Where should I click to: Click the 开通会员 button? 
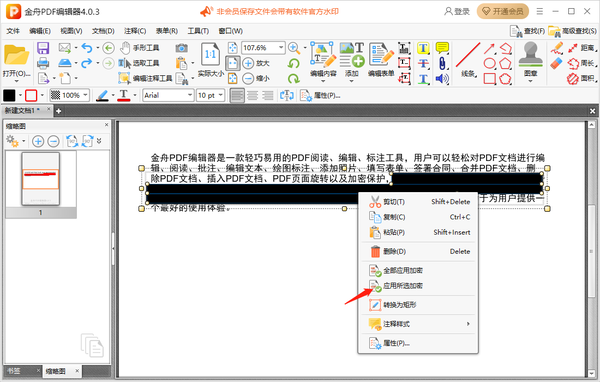(x=502, y=11)
